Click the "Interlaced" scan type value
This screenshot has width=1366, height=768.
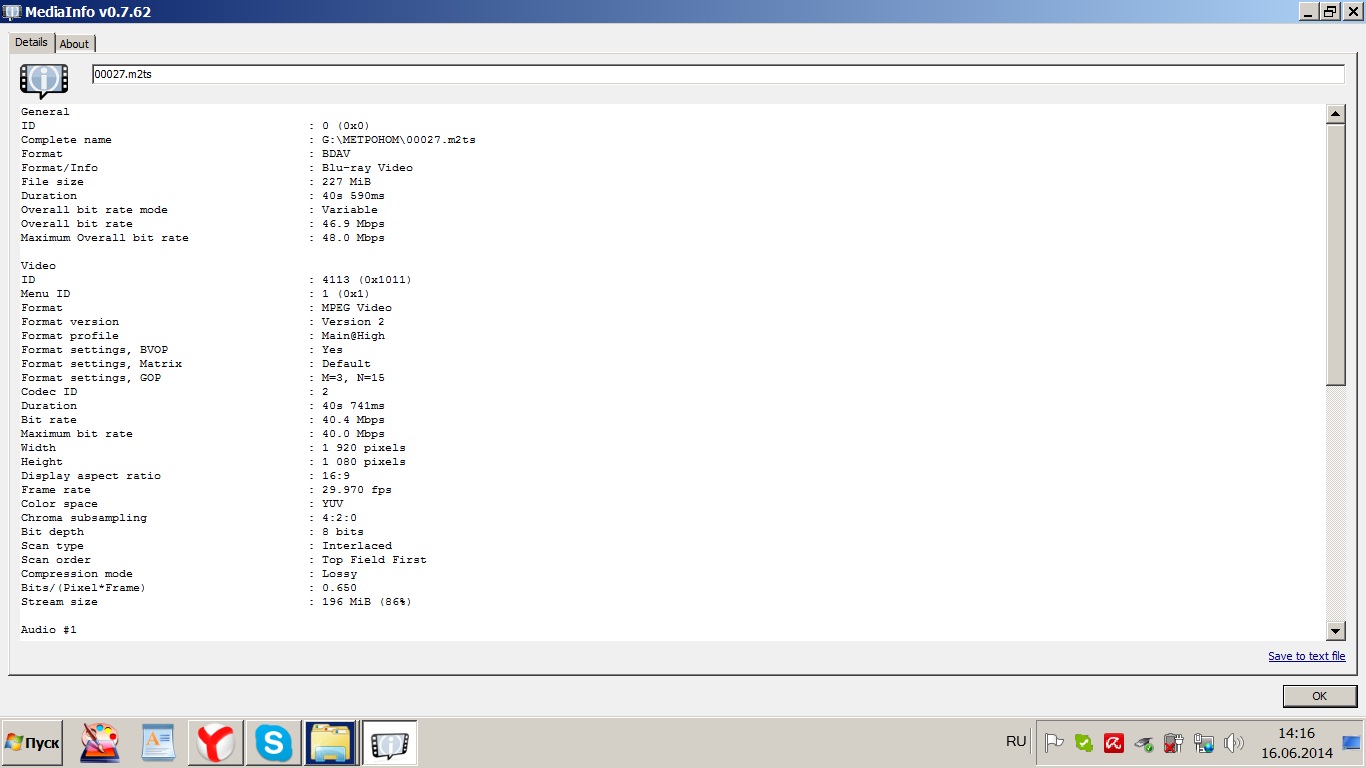(357, 546)
